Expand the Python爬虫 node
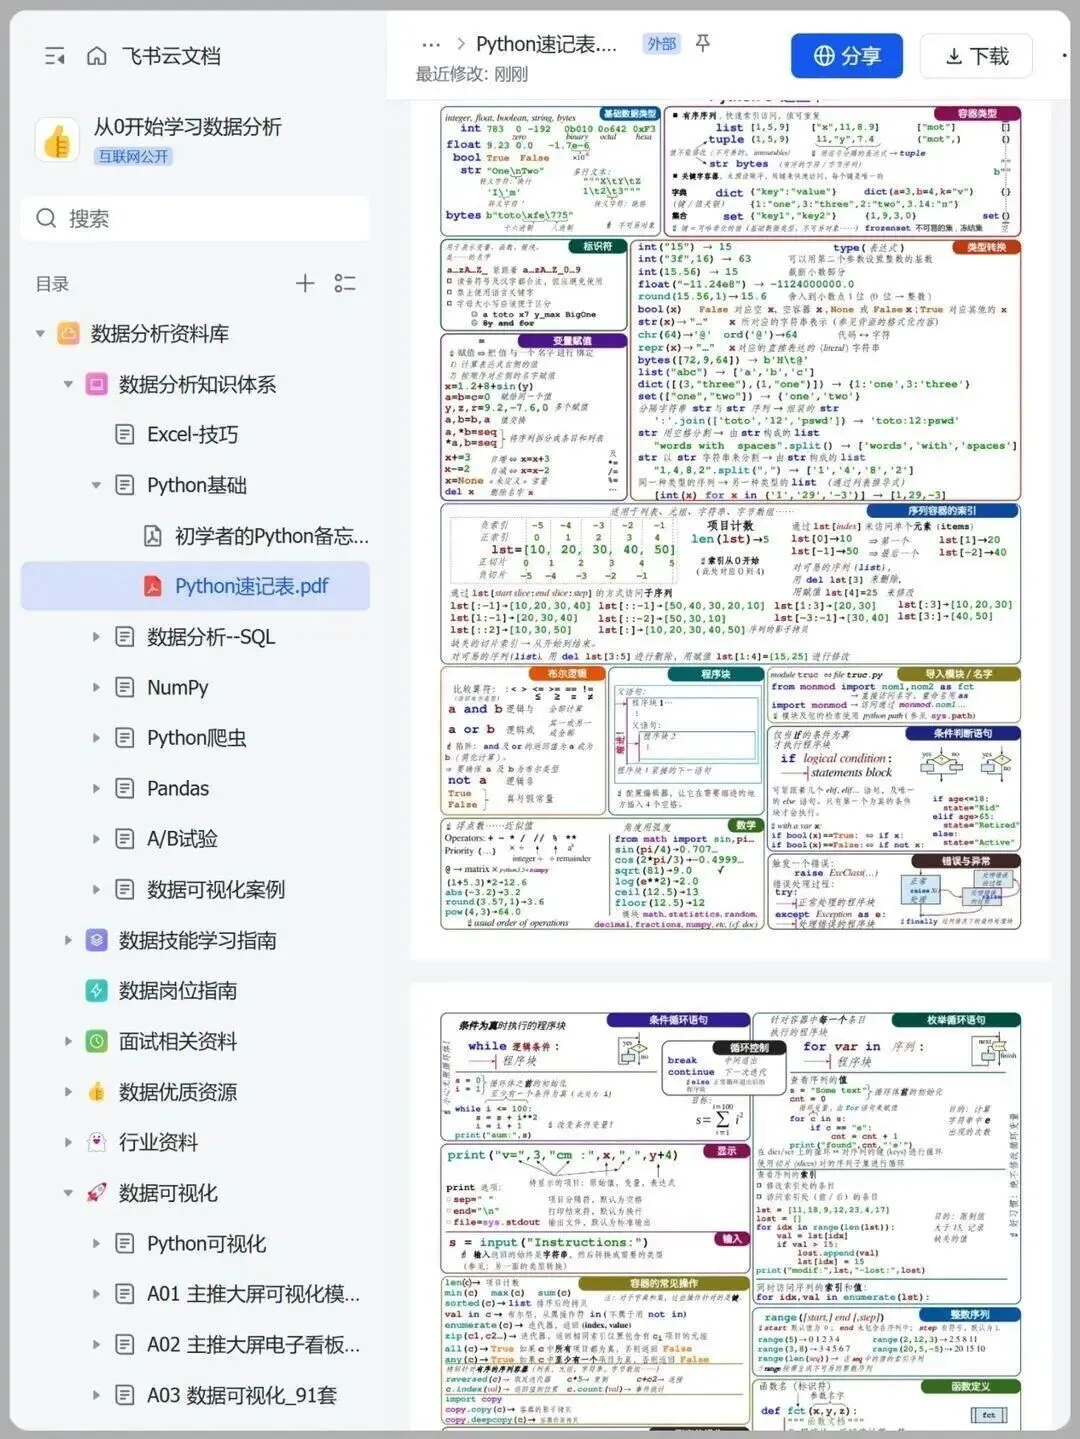 pyautogui.click(x=96, y=738)
